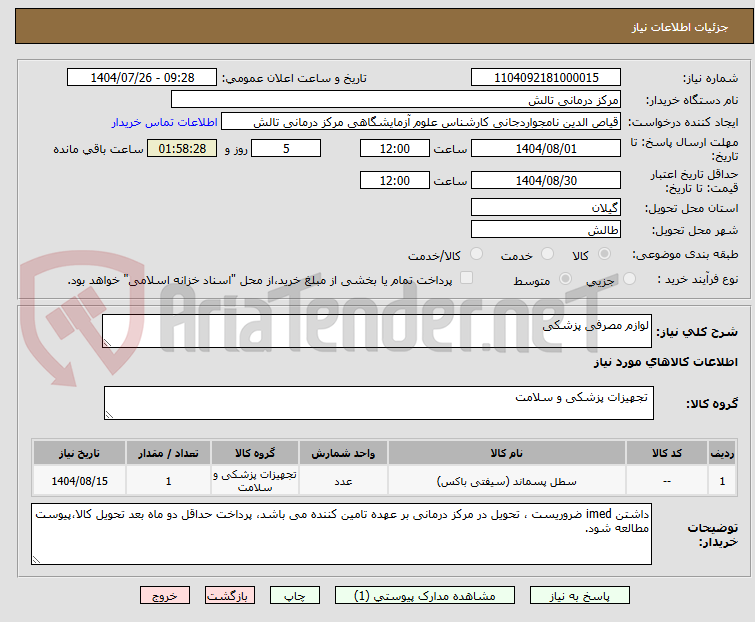Click the price validity time 12:00 field
This screenshot has height=622, width=755.
[394, 180]
